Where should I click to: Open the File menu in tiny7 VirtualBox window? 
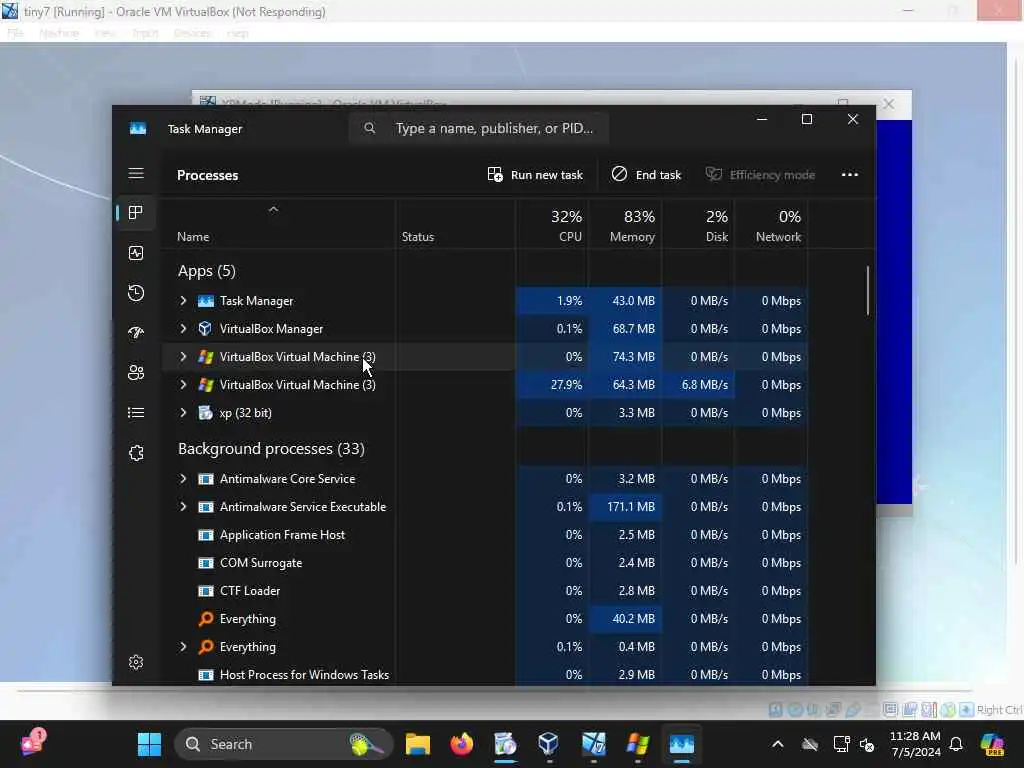[x=15, y=33]
